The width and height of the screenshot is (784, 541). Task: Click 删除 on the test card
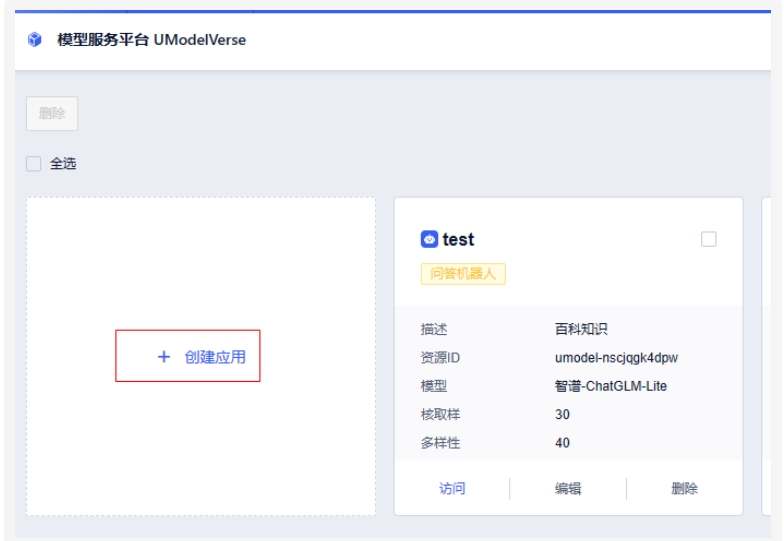684,488
